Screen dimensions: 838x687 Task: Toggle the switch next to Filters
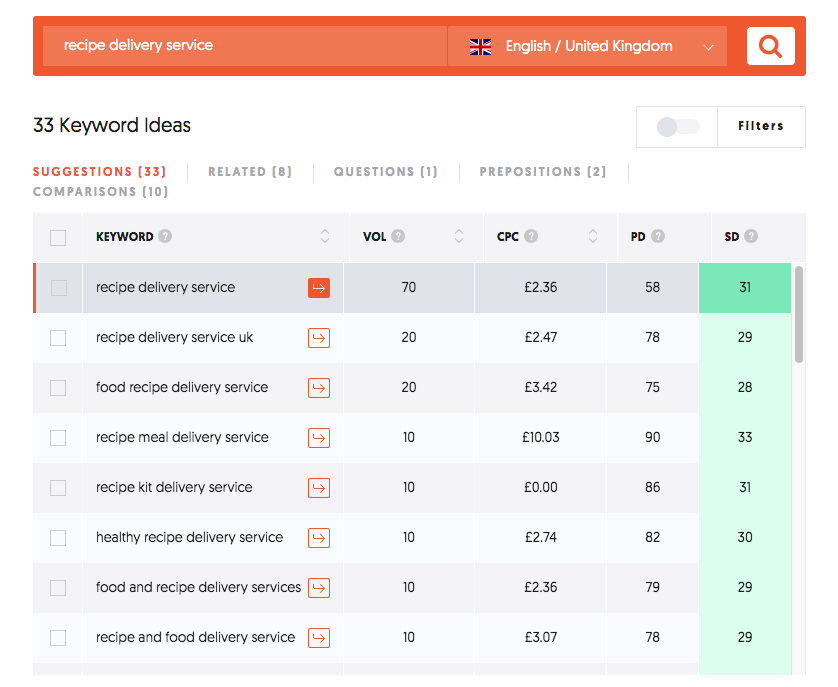click(x=677, y=126)
